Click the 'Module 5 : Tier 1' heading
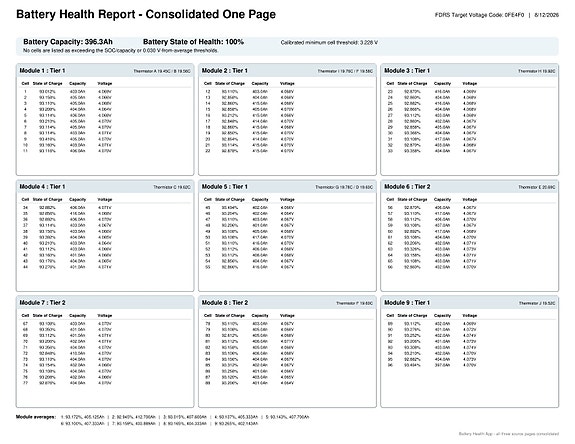 pyautogui.click(x=224, y=187)
